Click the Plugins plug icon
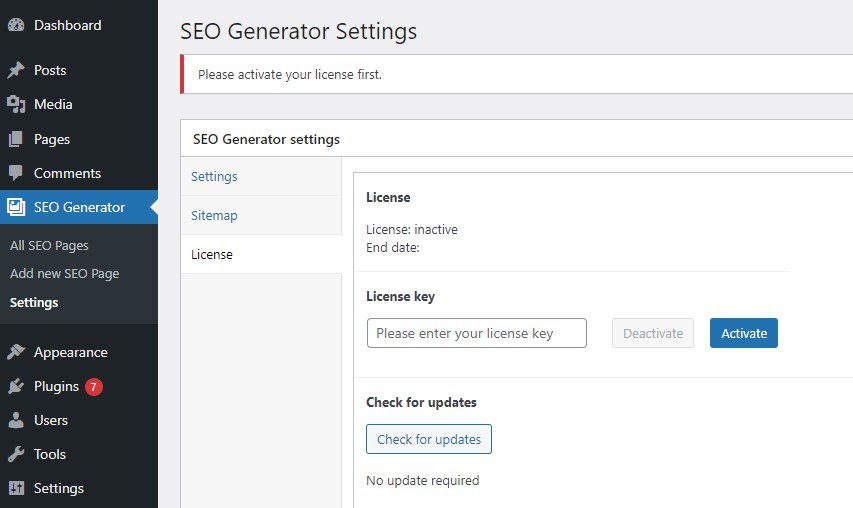 16,386
